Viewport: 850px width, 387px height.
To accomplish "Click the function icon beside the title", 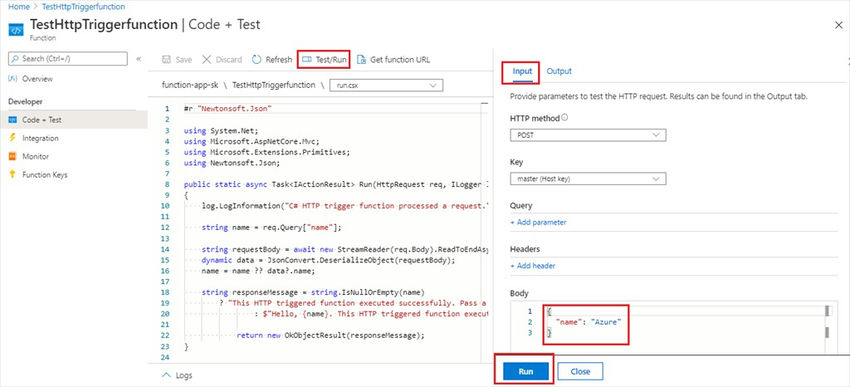I will [x=16, y=29].
